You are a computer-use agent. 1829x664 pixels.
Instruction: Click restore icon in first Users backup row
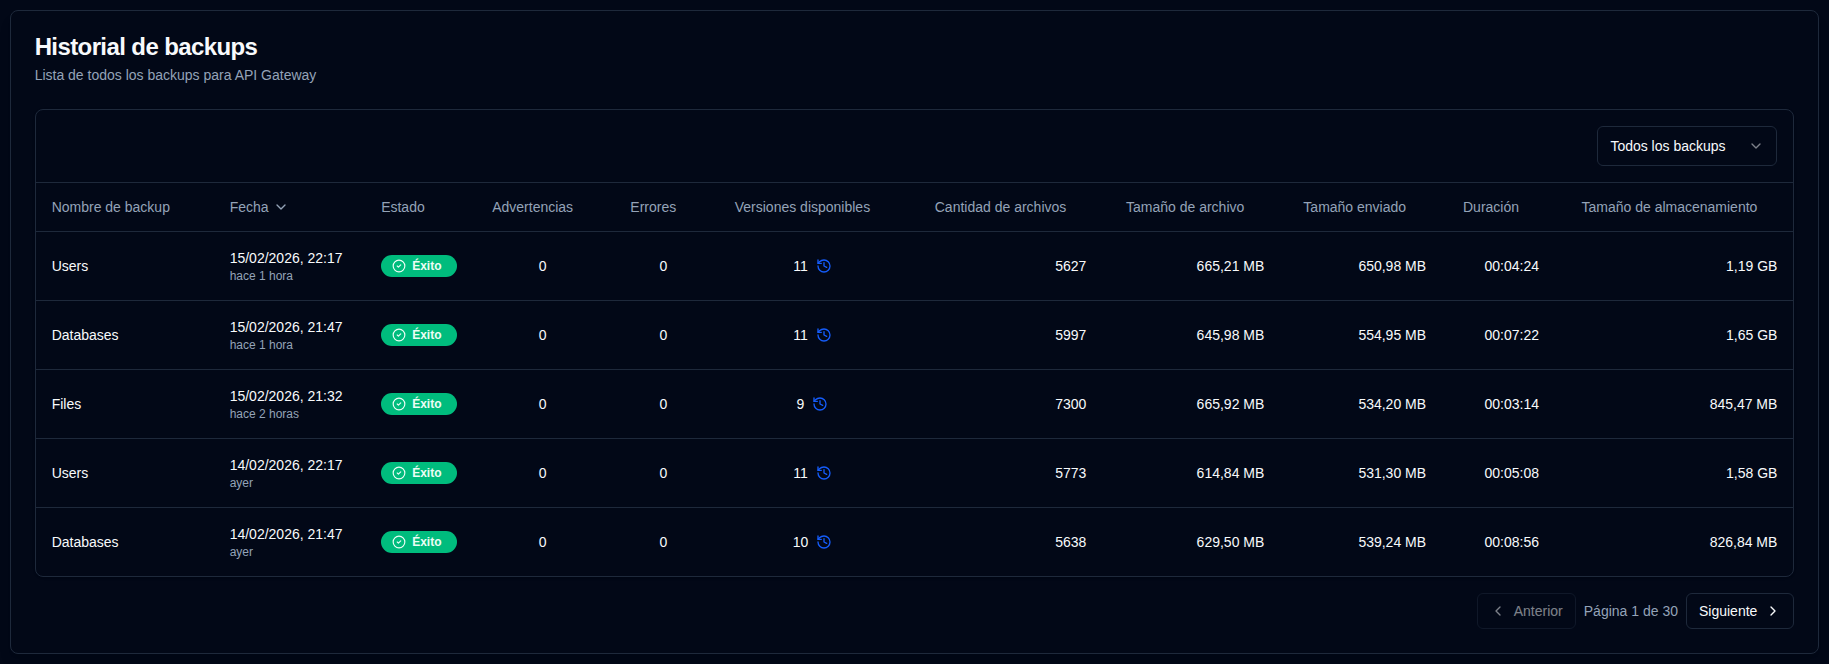click(x=824, y=266)
